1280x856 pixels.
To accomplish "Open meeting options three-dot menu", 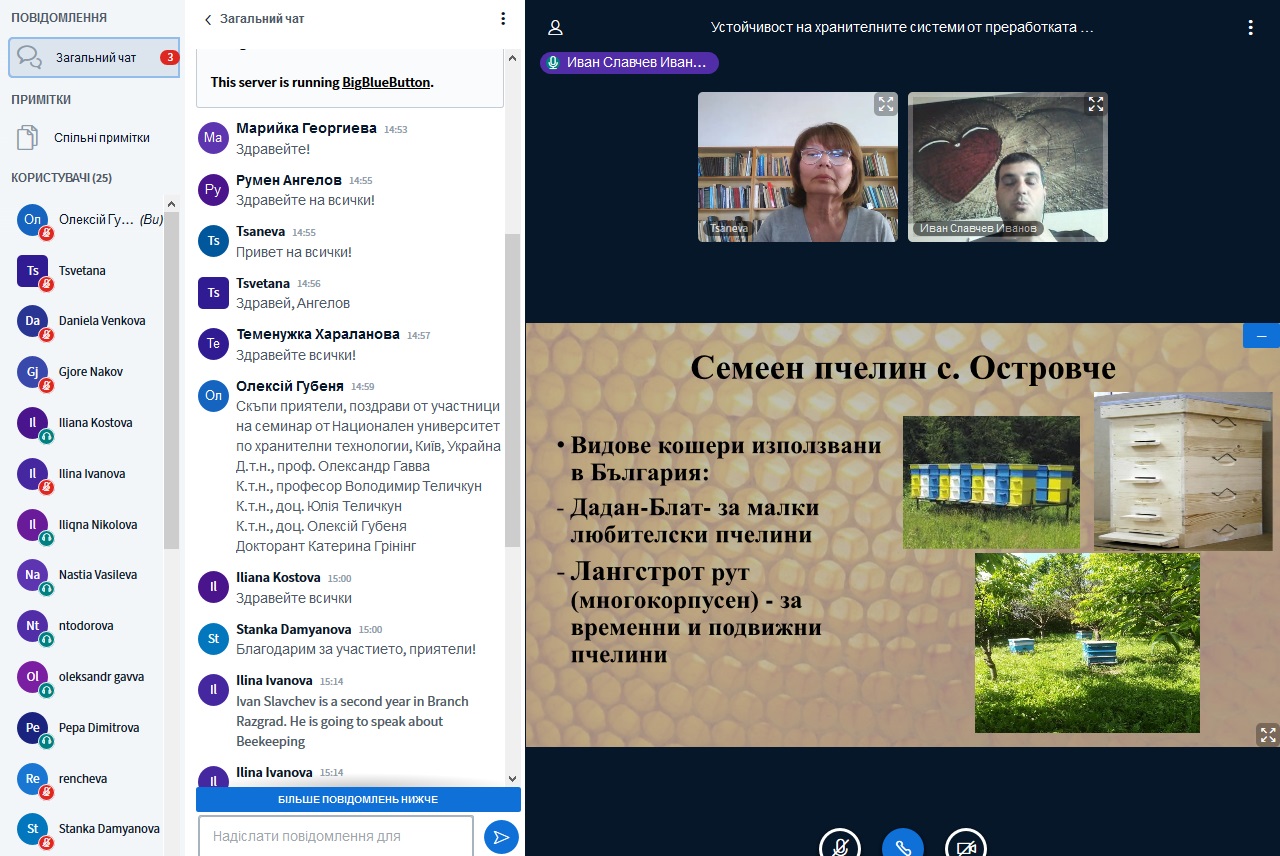I will (1250, 27).
